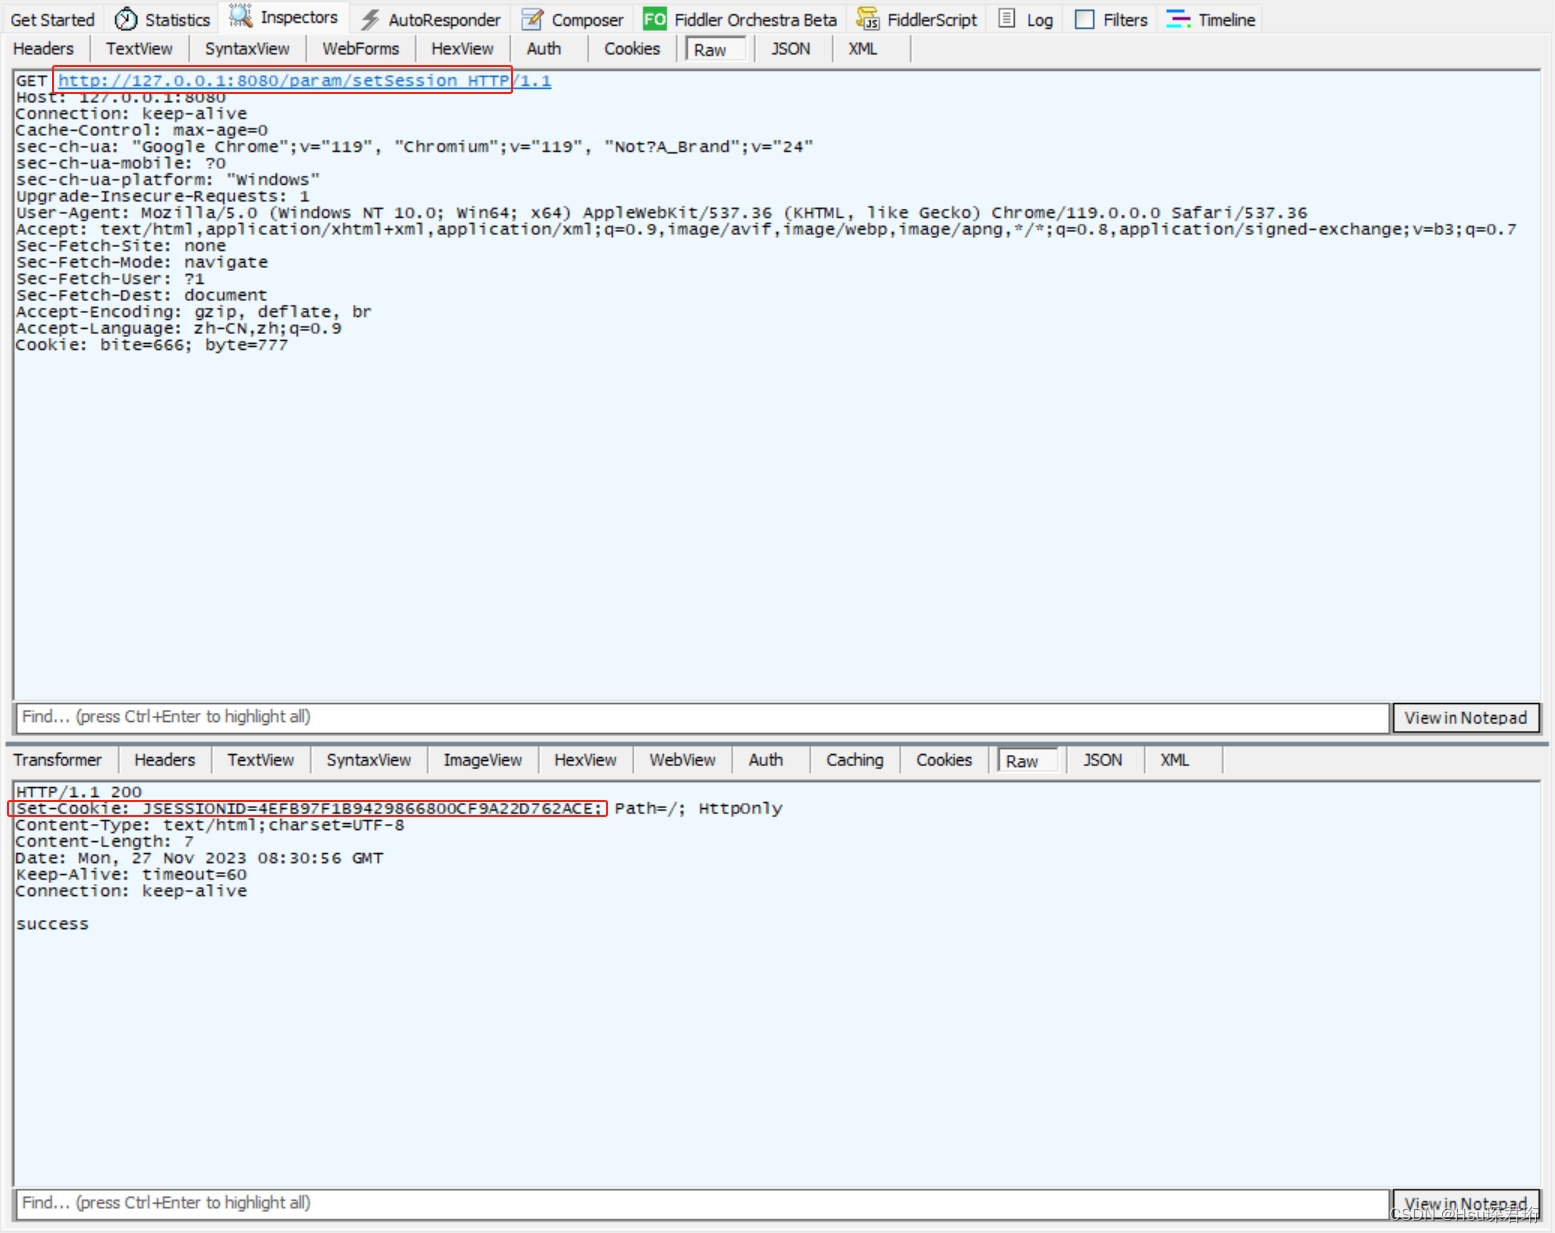Click the Statistics clock icon
The image size is (1555, 1233).
126,19
